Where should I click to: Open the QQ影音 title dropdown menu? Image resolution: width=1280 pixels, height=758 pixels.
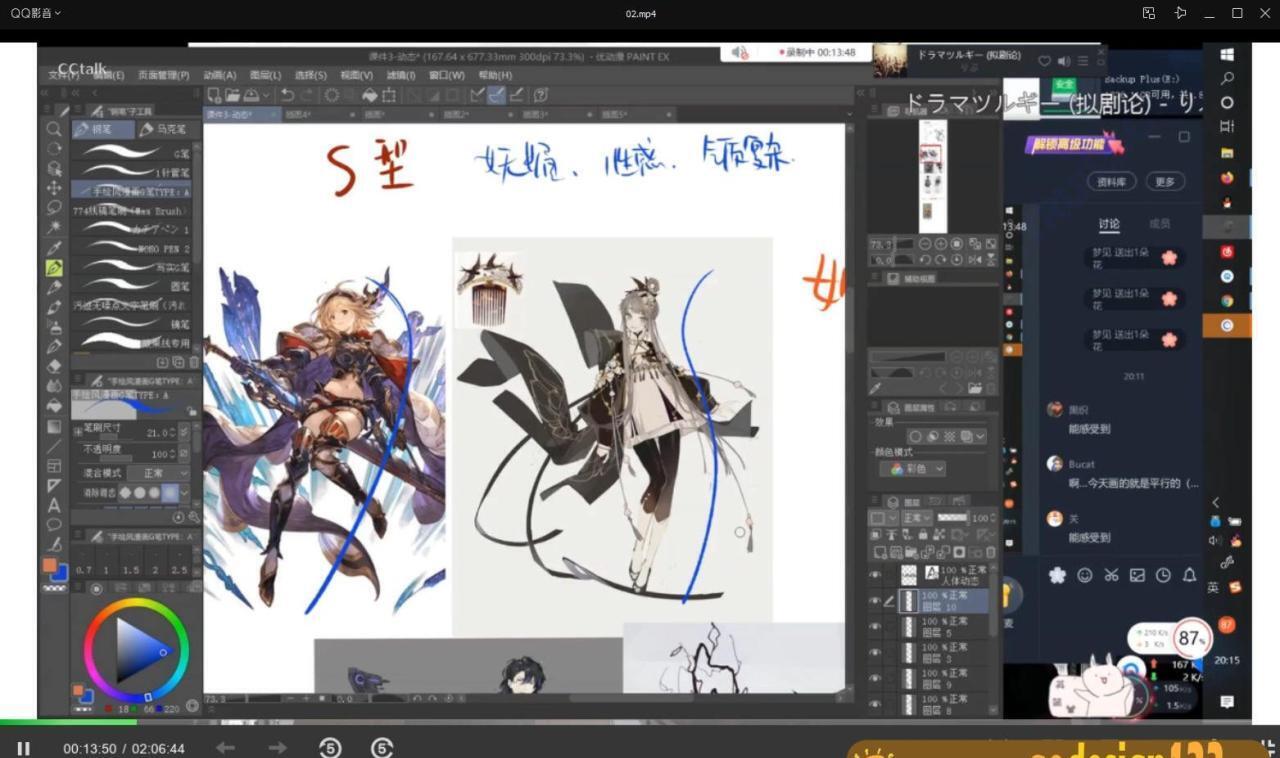click(36, 13)
